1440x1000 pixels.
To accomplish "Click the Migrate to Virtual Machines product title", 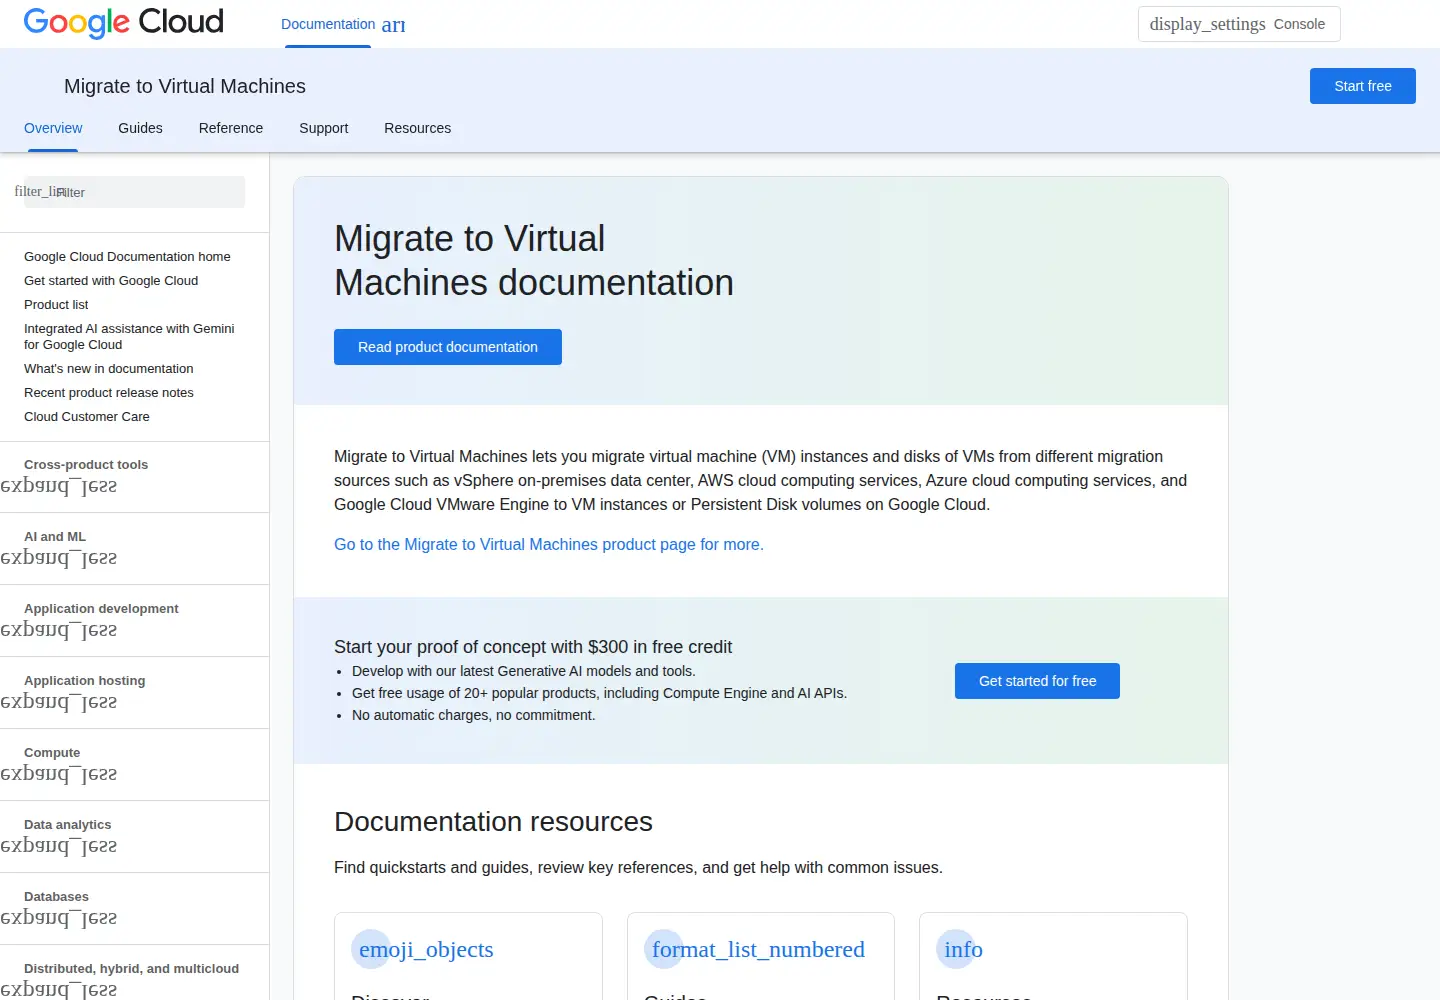I will pyautogui.click(x=185, y=86).
